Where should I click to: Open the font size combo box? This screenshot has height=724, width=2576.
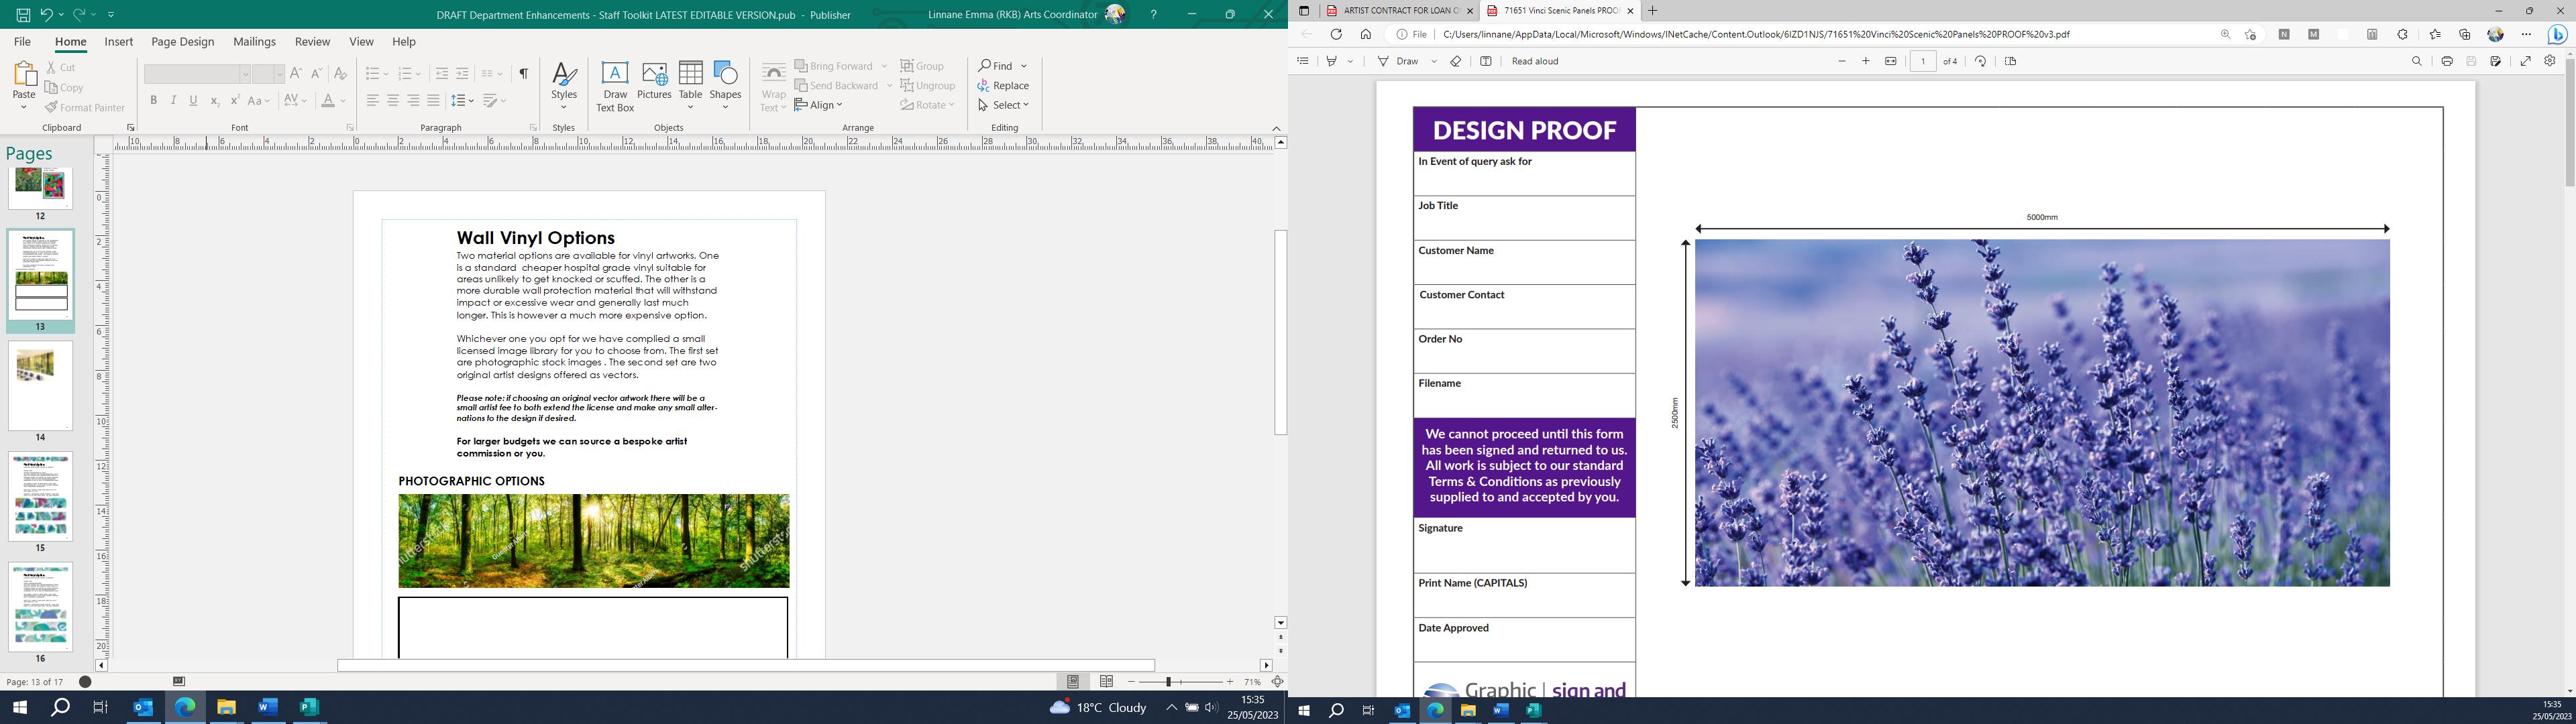pos(268,74)
